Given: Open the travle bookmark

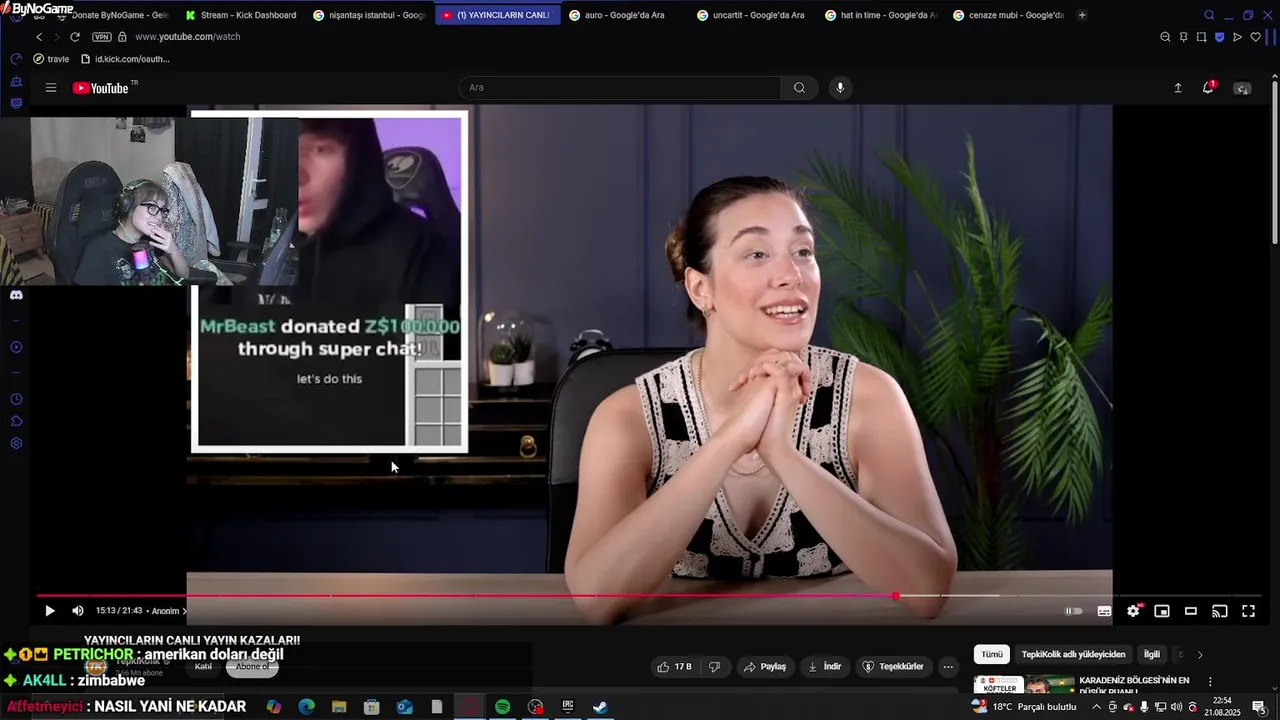Looking at the screenshot, I should [x=51, y=59].
